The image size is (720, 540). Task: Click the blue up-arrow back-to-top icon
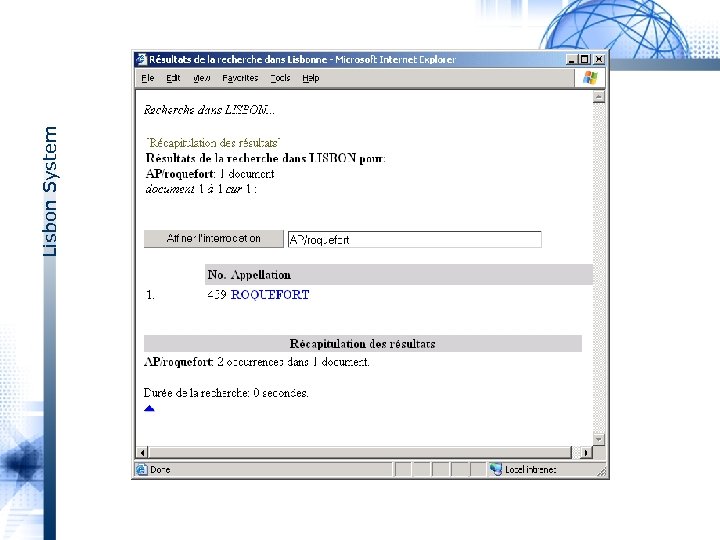coord(149,408)
